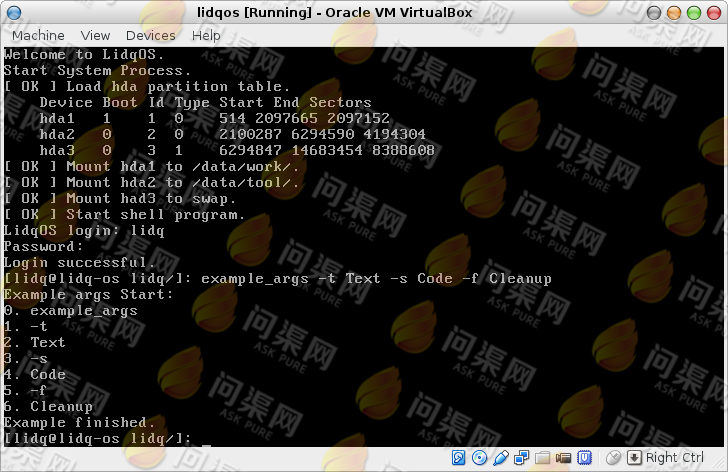Click the example_args command line
This screenshot has height=472, width=728.
tap(278, 279)
